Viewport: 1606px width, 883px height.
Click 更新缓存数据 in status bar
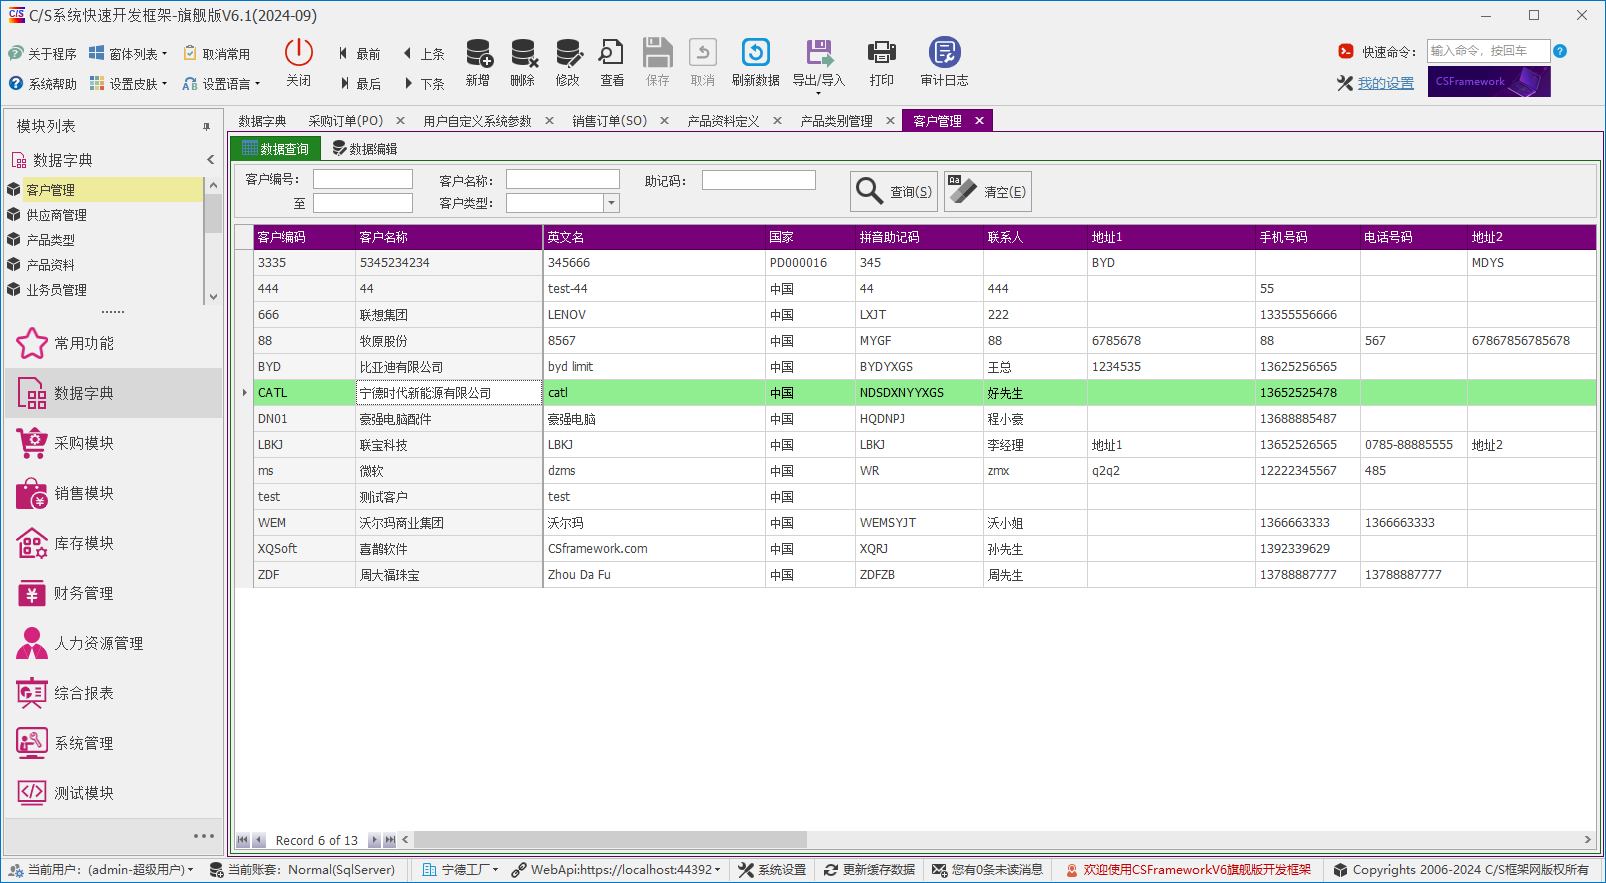pyautogui.click(x=869, y=870)
